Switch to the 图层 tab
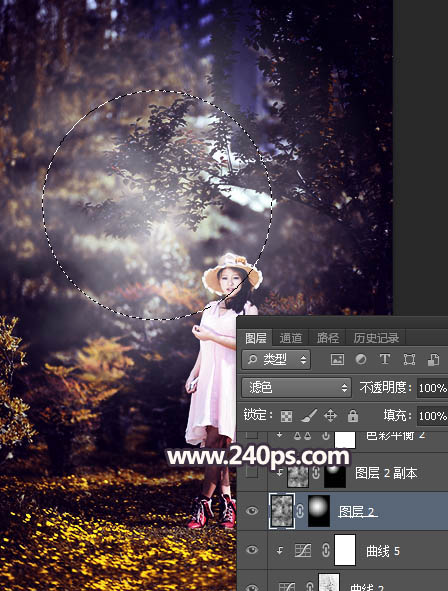 [x=255, y=338]
